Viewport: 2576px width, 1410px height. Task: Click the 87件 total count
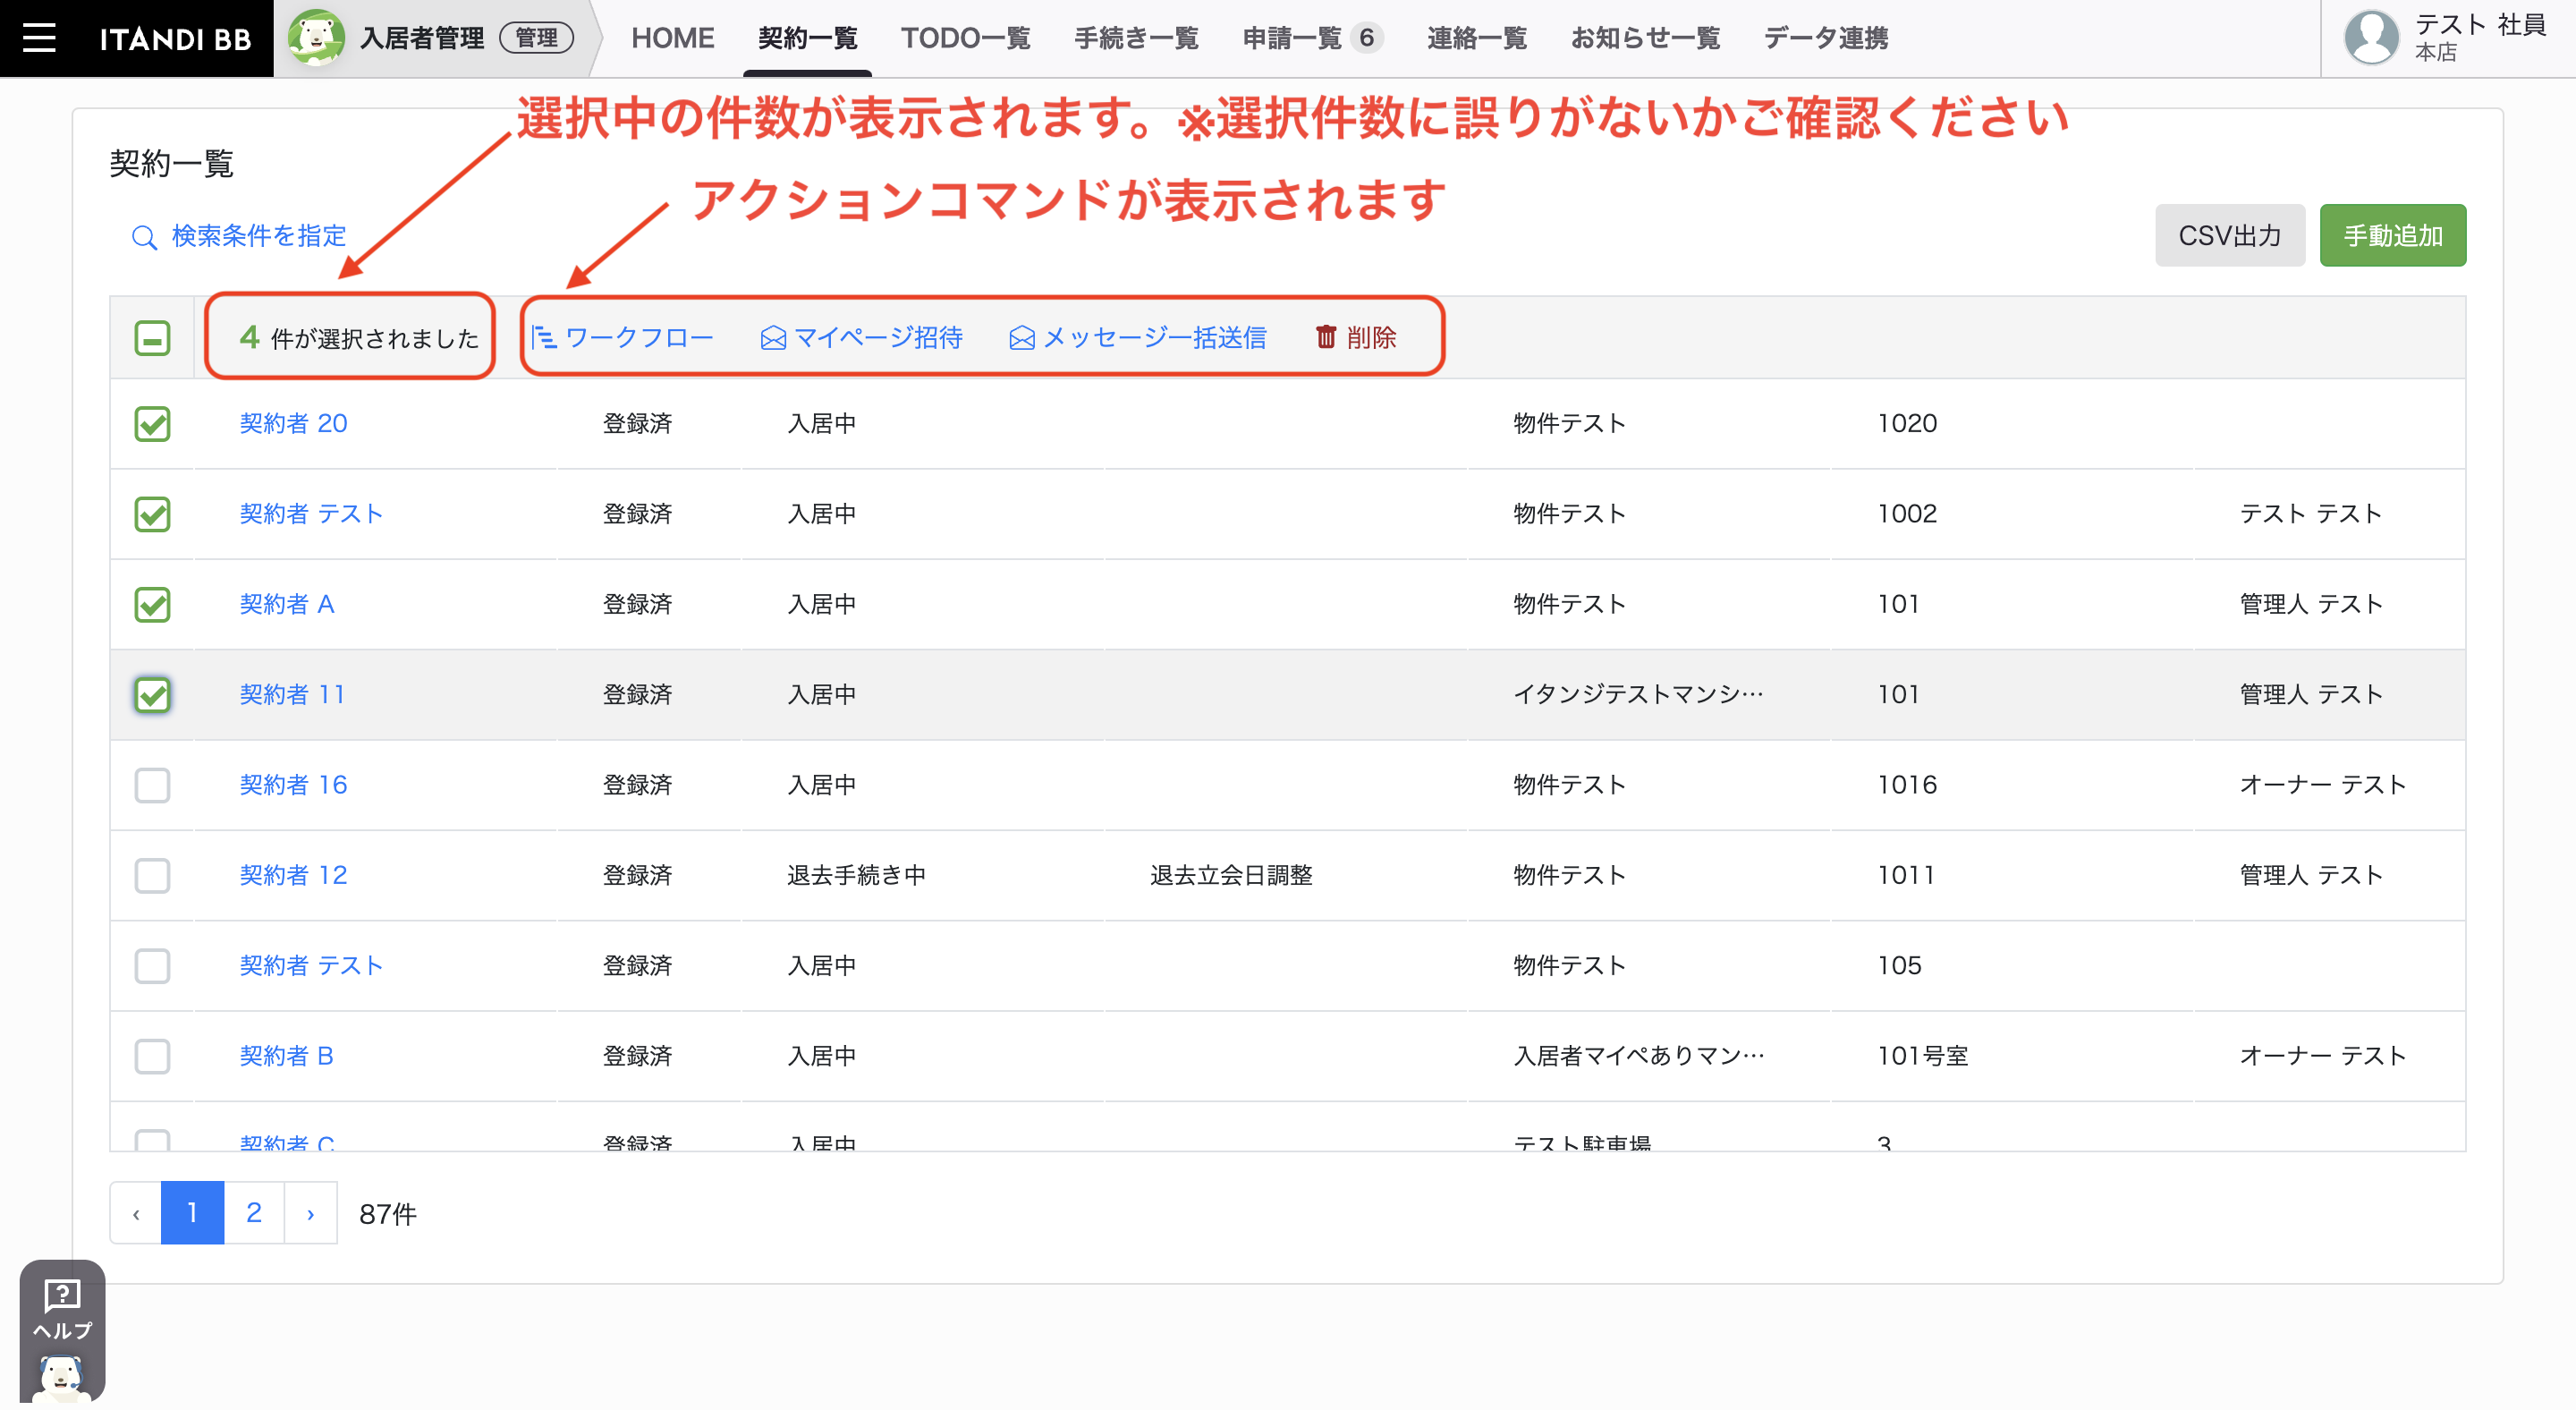coord(388,1214)
